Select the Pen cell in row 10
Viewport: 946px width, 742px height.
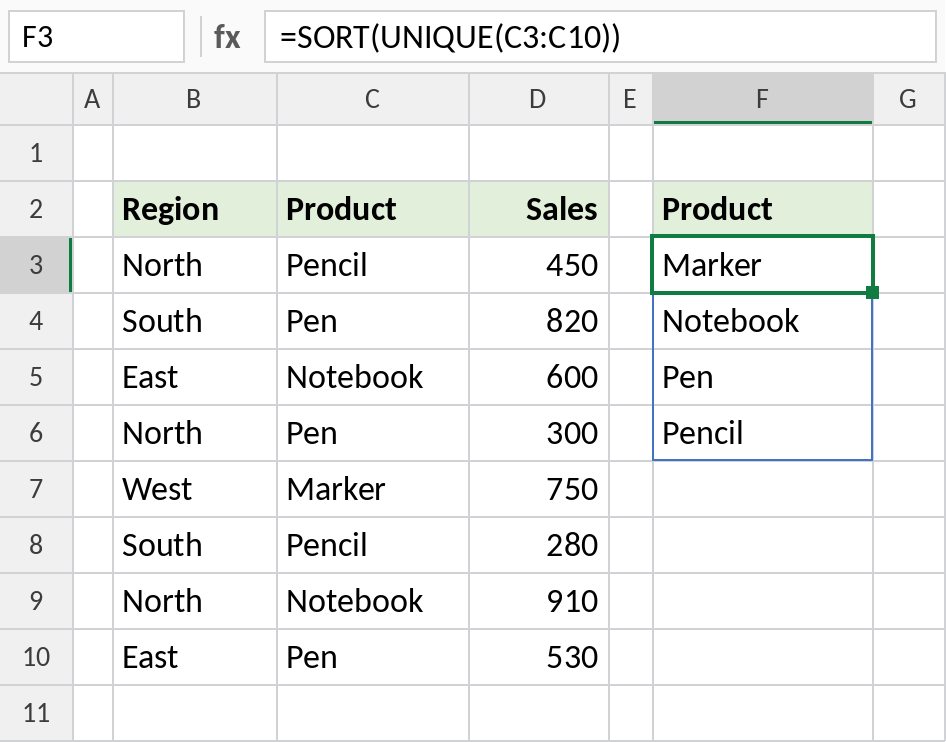373,657
